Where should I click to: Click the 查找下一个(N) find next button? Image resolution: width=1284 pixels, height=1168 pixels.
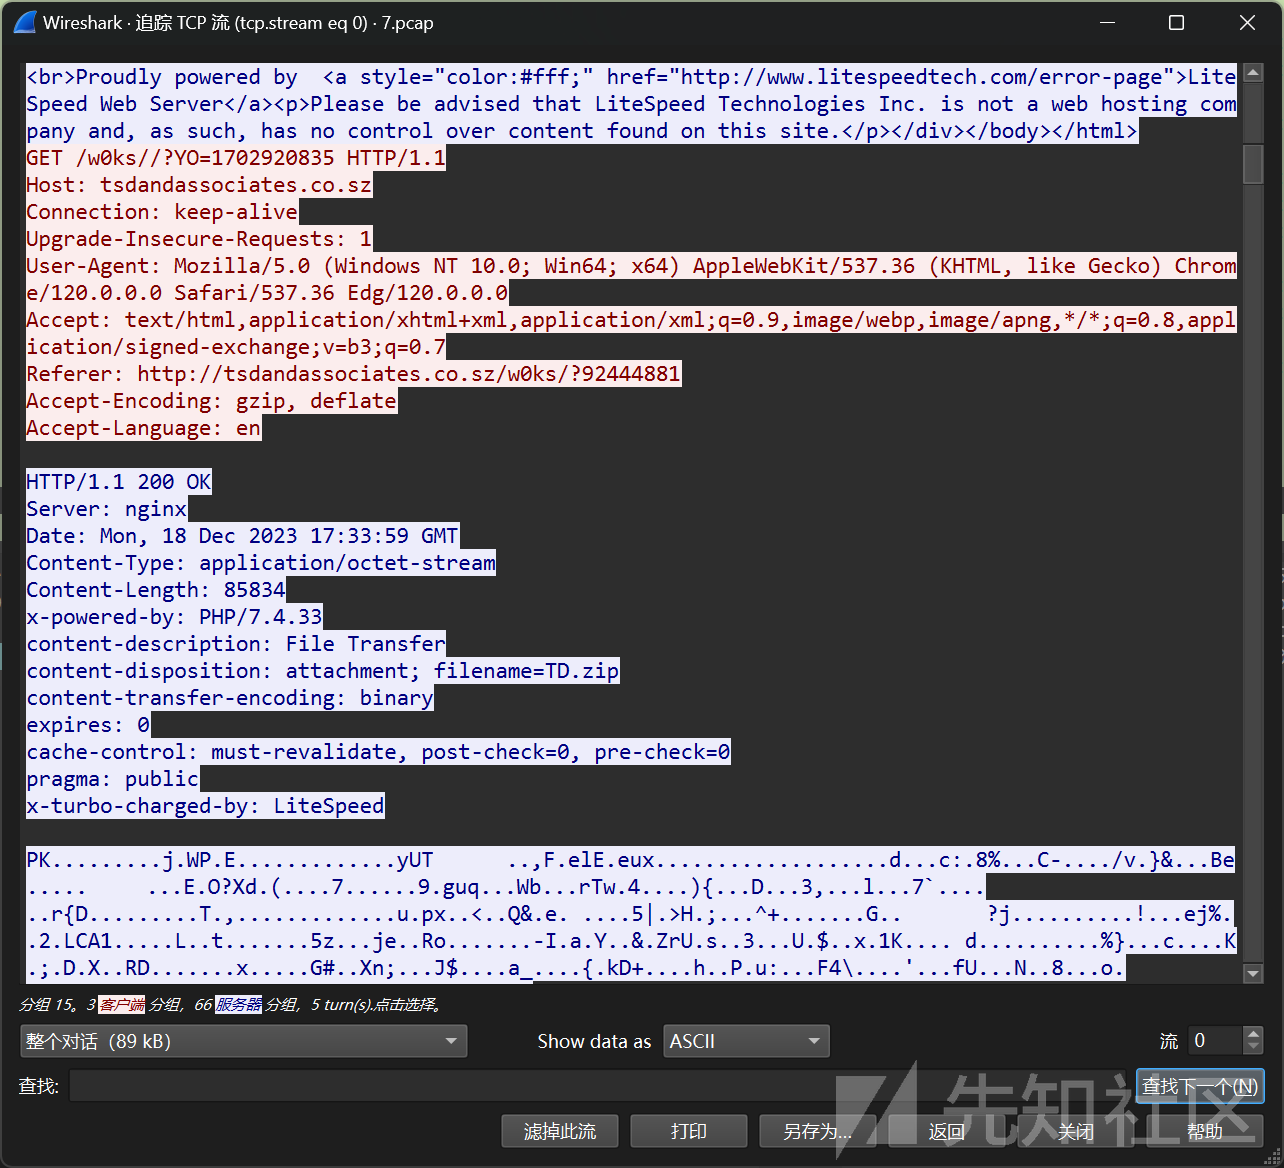tap(1200, 1086)
